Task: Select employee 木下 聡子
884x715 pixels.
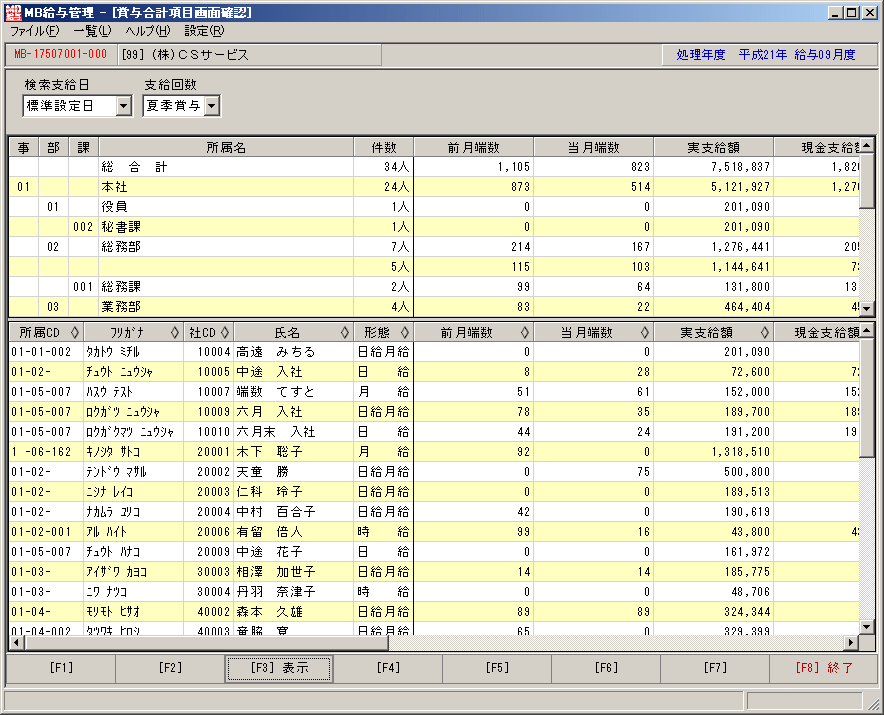Action: coord(434,452)
